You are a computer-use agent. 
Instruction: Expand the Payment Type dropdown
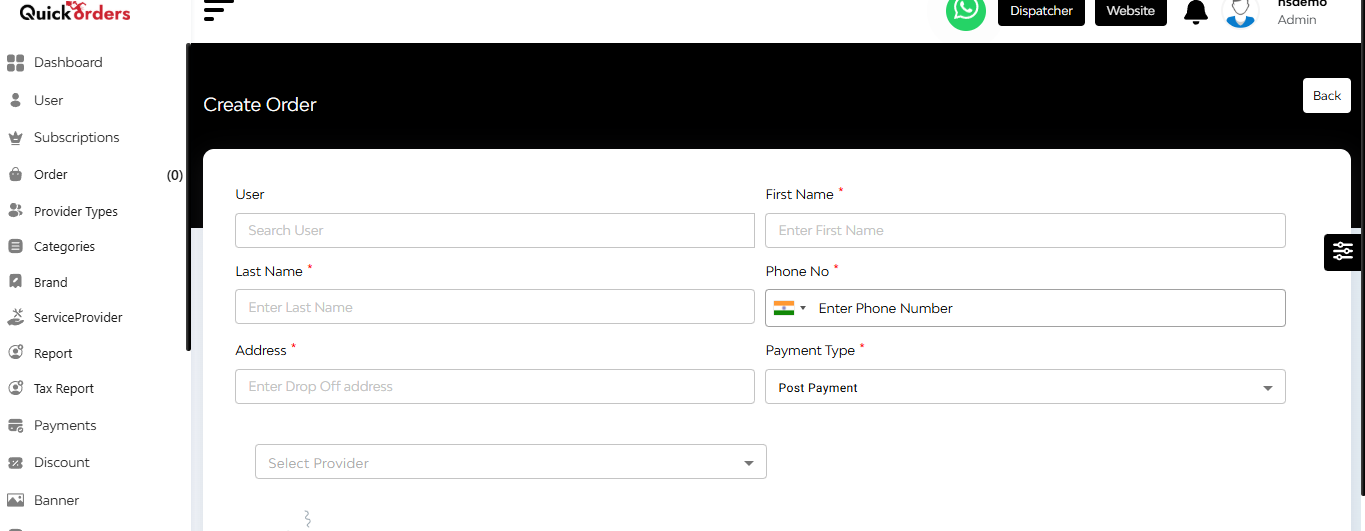1025,387
